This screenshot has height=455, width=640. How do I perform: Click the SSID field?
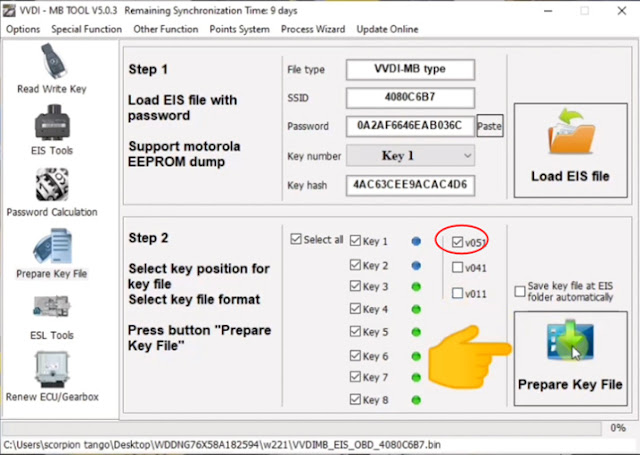pyautogui.click(x=410, y=98)
